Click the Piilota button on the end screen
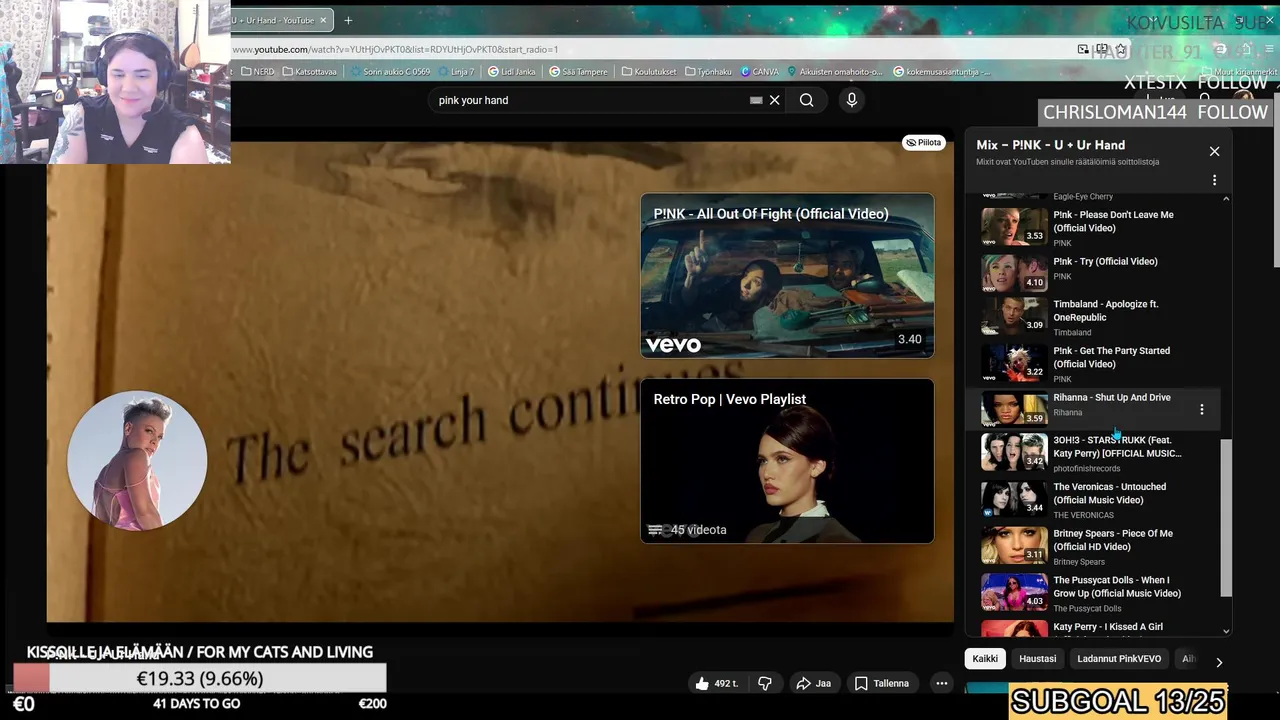The image size is (1280, 720). (923, 143)
